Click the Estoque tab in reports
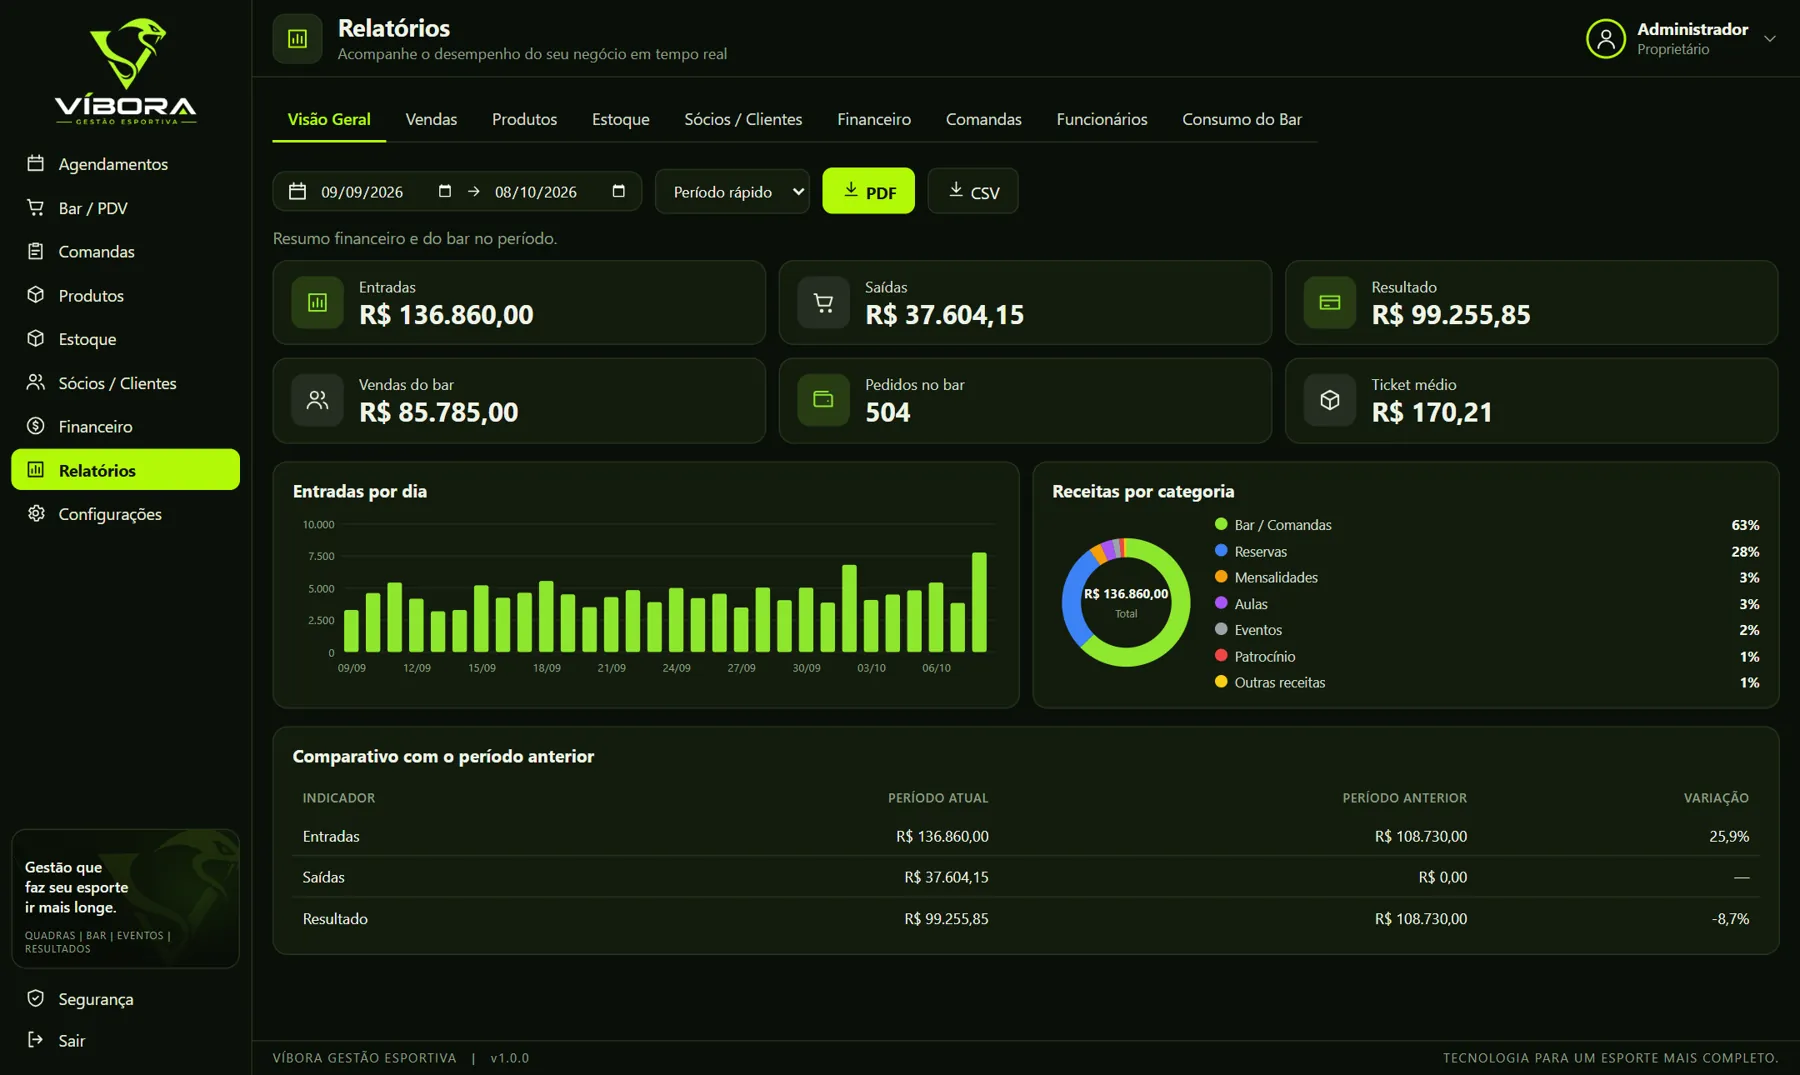This screenshot has height=1075, width=1800. coord(620,119)
